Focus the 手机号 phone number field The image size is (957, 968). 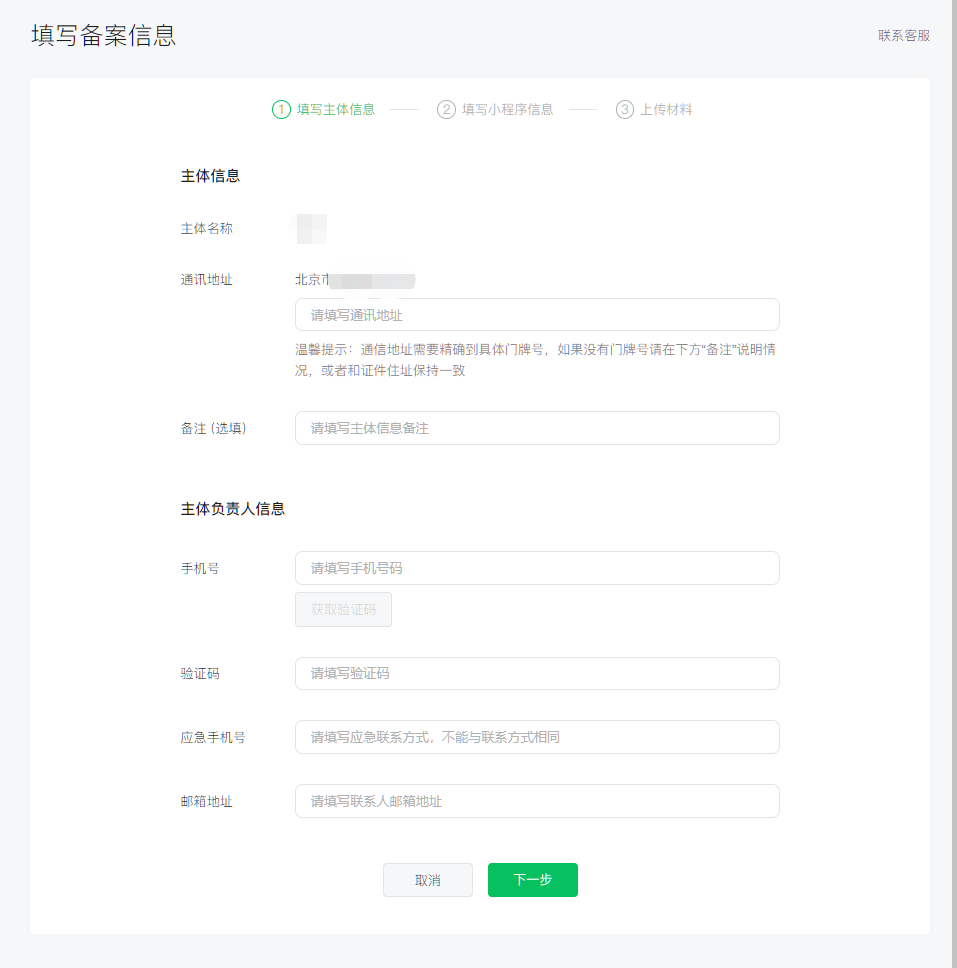(537, 568)
